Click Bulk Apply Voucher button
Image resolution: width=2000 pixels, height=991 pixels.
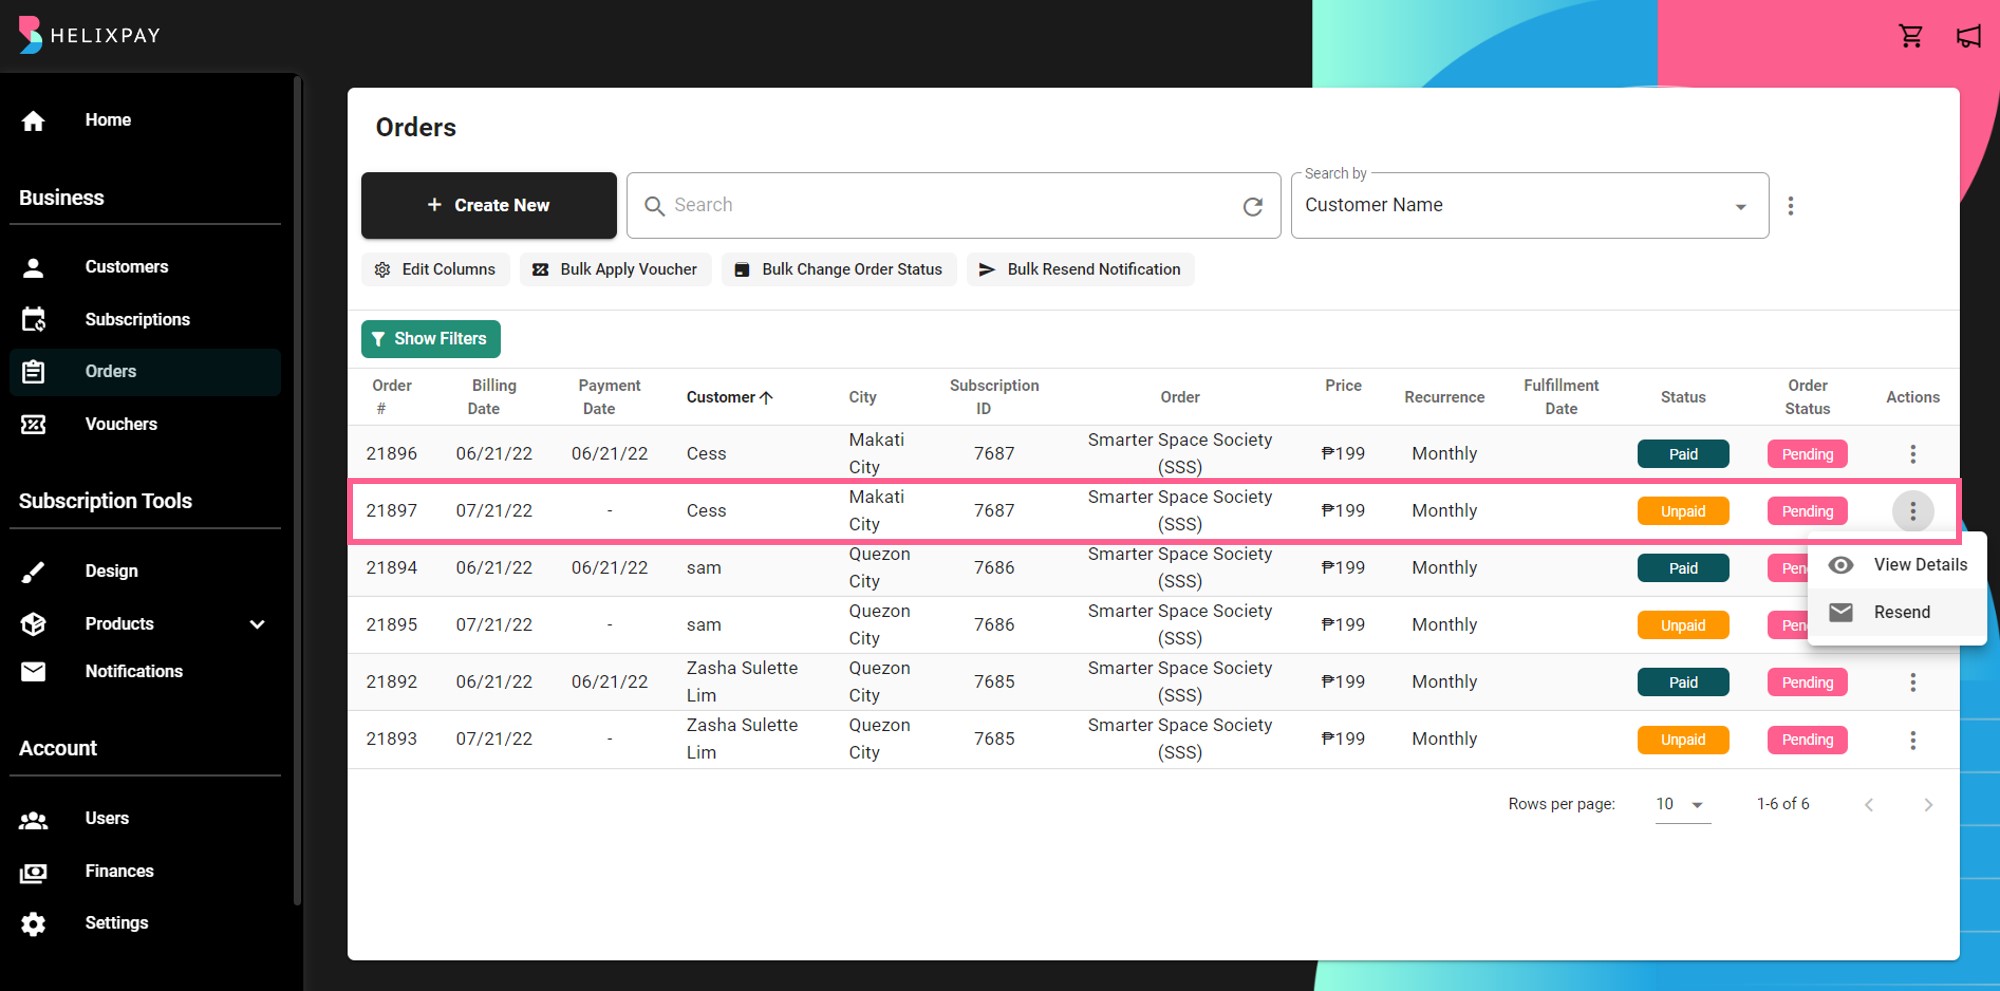(x=615, y=269)
